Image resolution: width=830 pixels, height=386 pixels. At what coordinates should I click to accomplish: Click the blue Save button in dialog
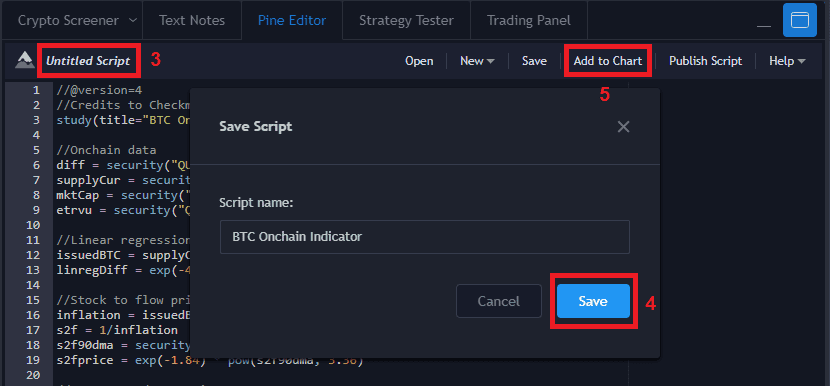tap(593, 301)
